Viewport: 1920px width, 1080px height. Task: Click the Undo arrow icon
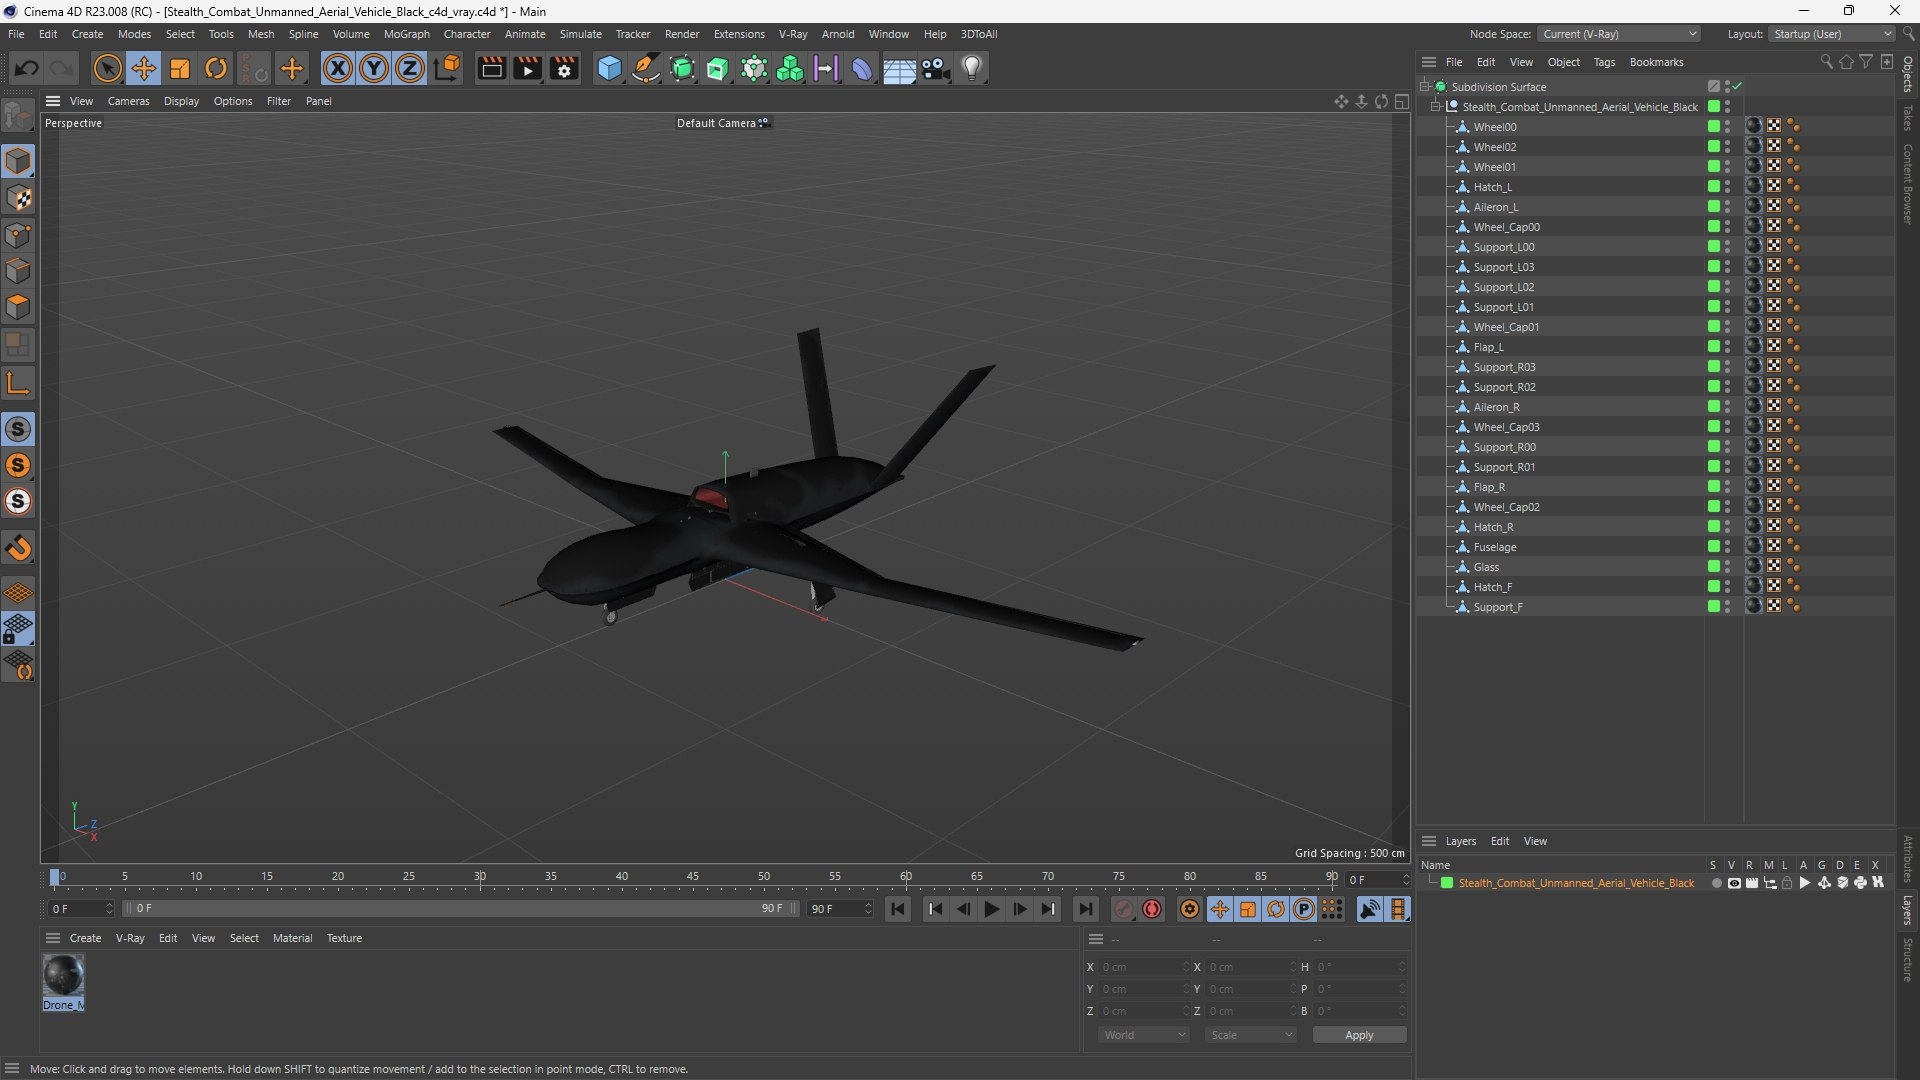(x=27, y=68)
